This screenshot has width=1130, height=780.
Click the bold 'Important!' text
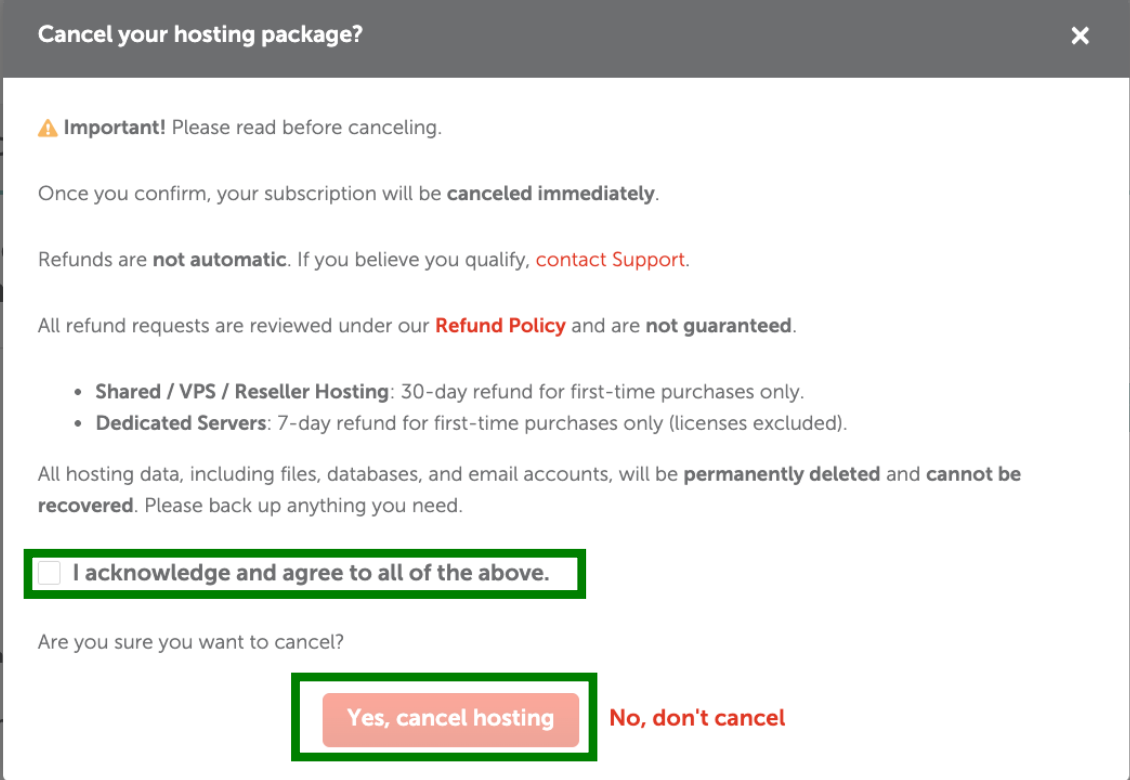point(115,128)
